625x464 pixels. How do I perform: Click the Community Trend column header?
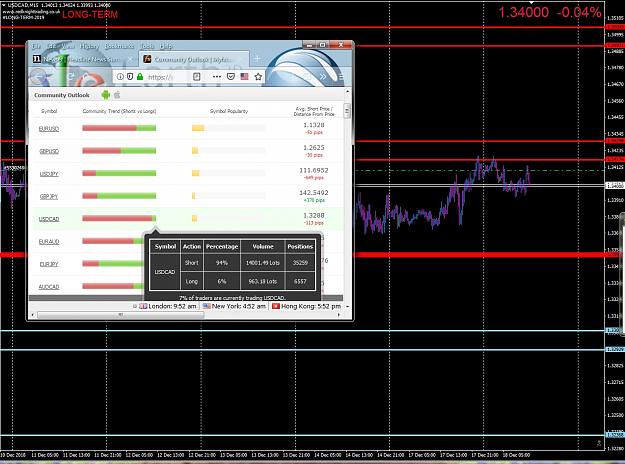click(119, 111)
